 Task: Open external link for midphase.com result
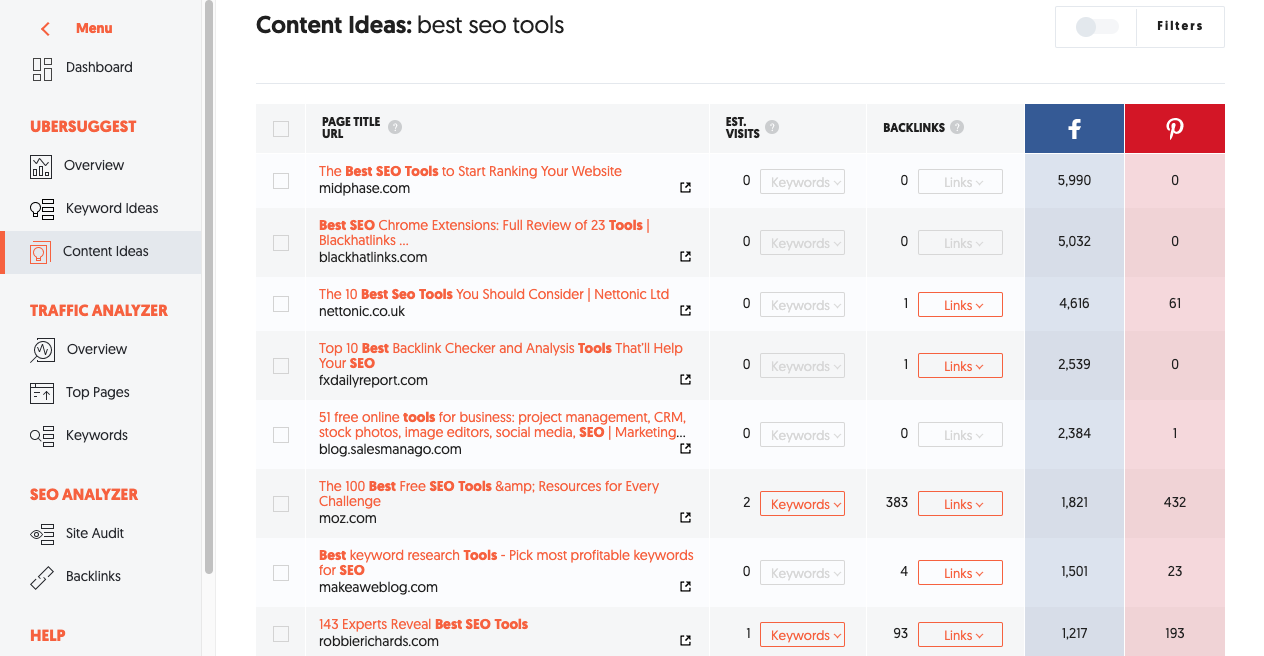coord(685,187)
